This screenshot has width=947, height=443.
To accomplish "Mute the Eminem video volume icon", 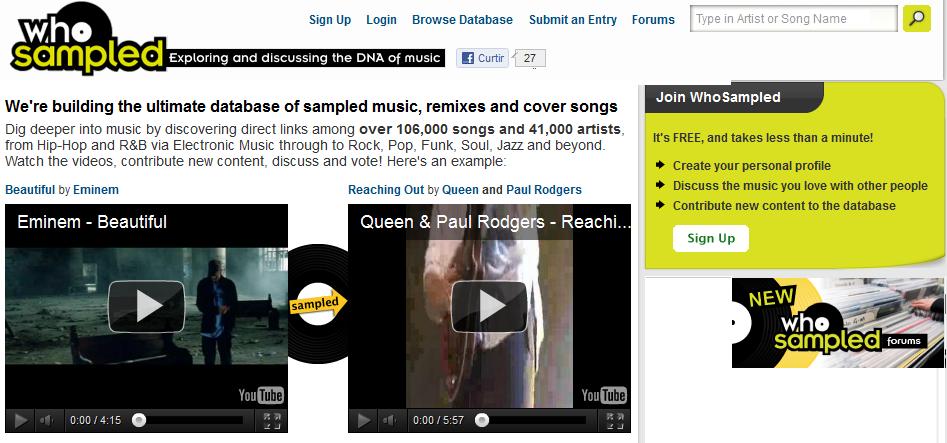I will tap(47, 420).
